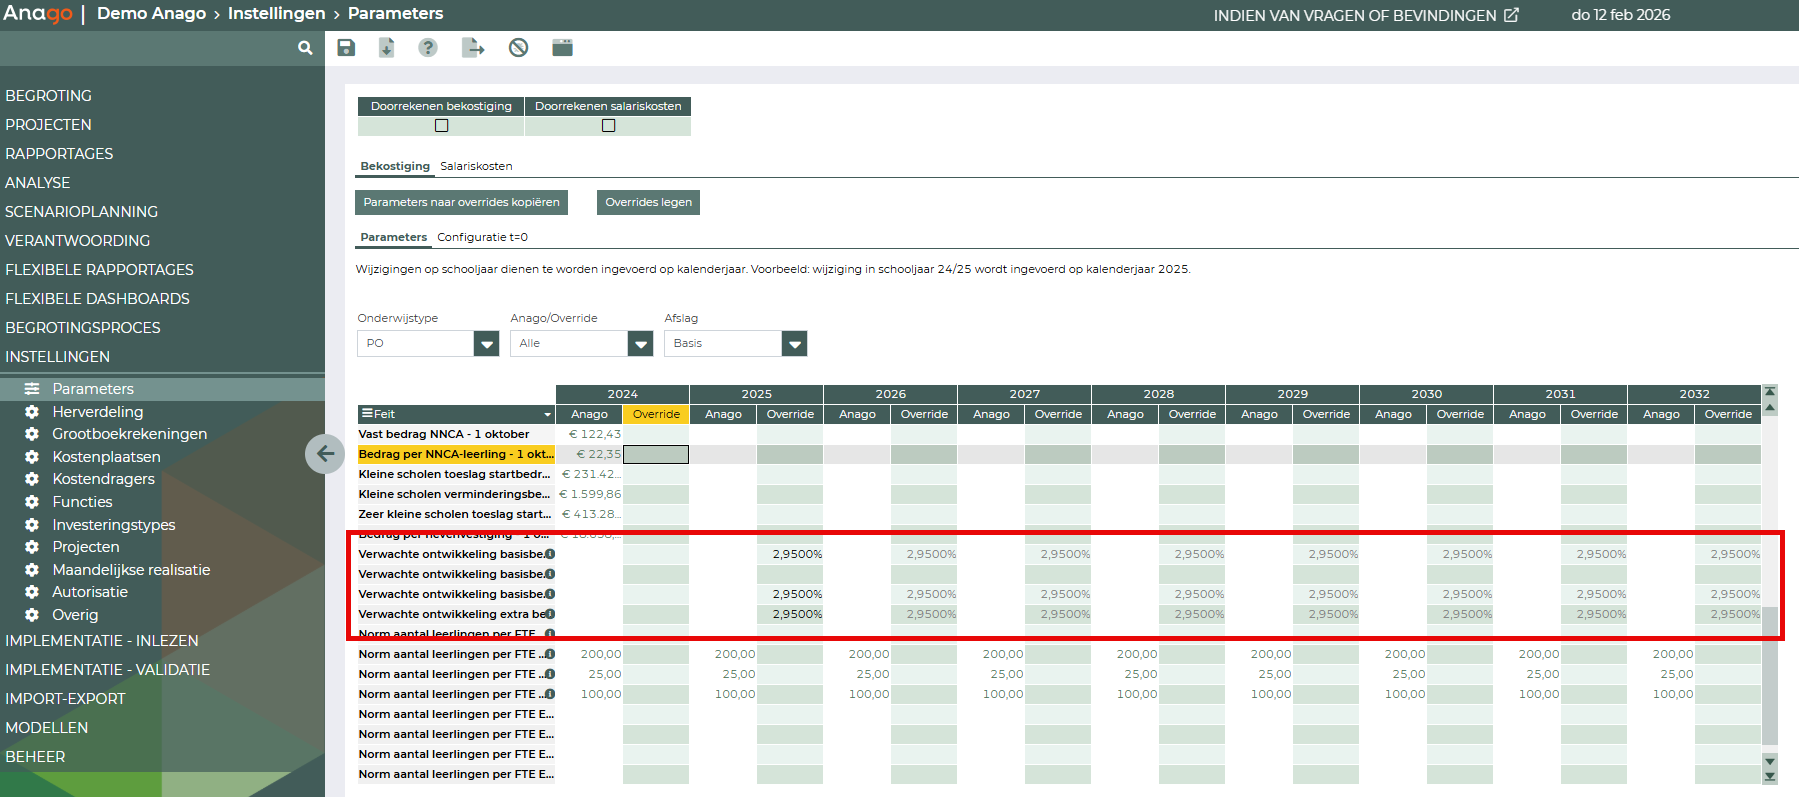Open the Anago/Override dropdown
Viewport: 1799px width, 797px height.
click(x=640, y=344)
